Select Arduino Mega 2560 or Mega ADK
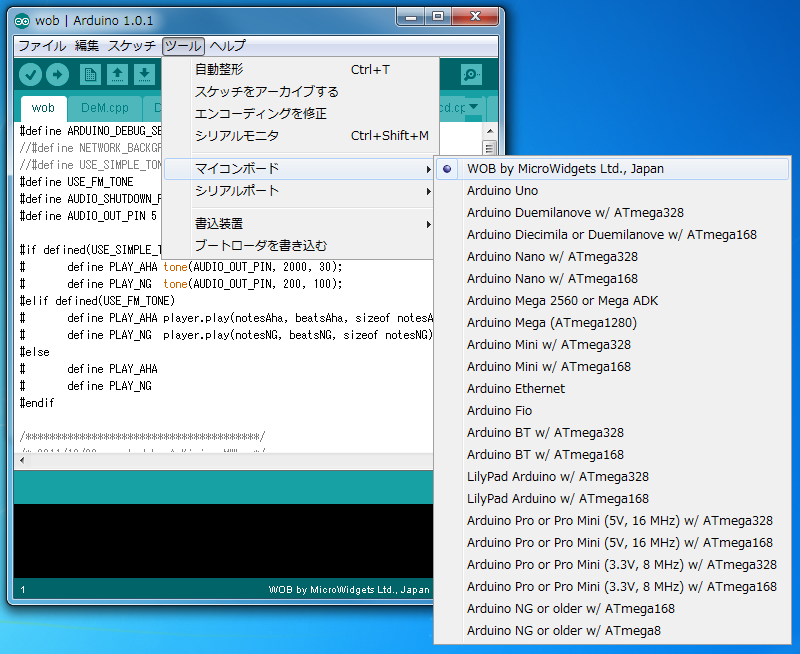The height and width of the screenshot is (654, 800). click(x=612, y=300)
